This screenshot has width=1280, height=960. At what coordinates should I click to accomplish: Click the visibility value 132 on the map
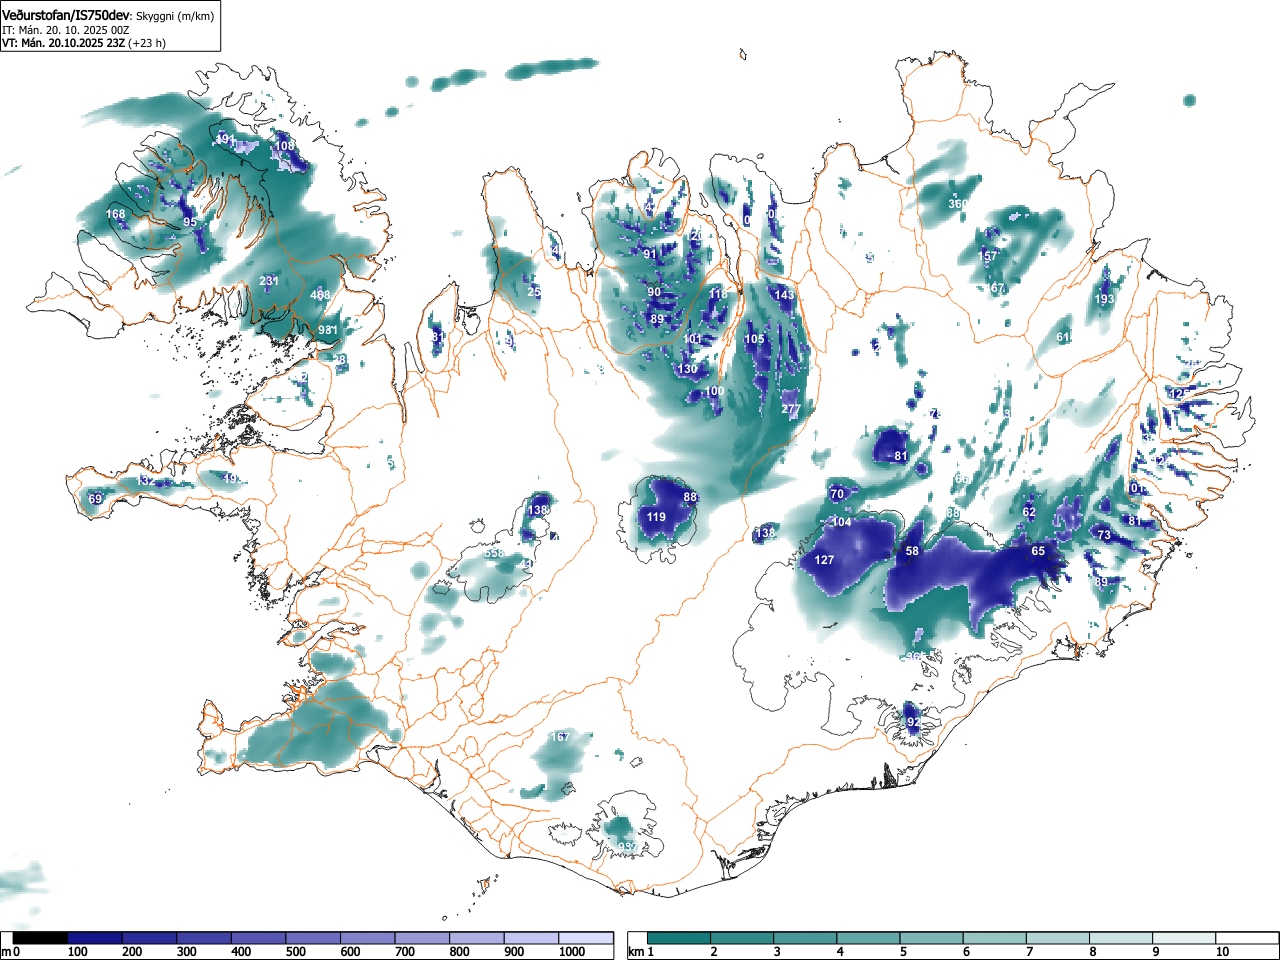point(146,481)
